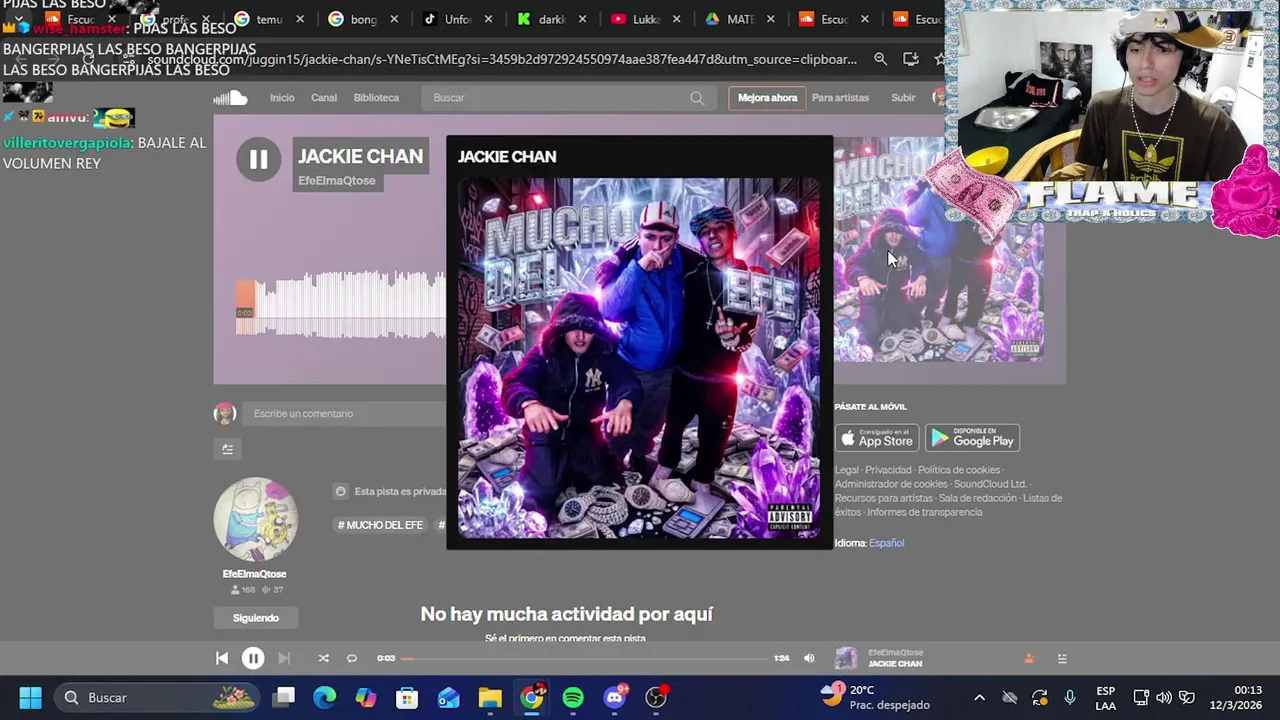Open Microsoft Store from the taskbar
This screenshot has height=720, width=1280.
pos(407,697)
